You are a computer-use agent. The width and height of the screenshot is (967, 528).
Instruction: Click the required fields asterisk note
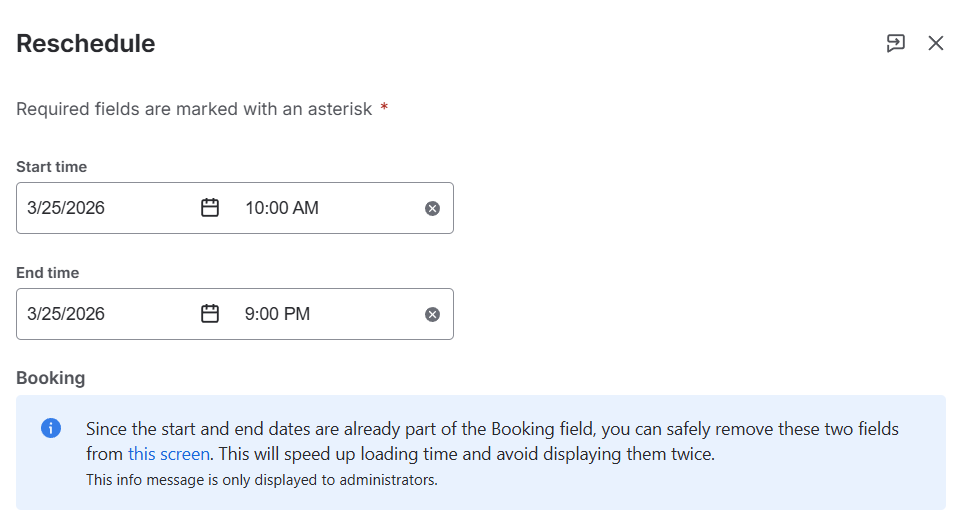pos(194,108)
